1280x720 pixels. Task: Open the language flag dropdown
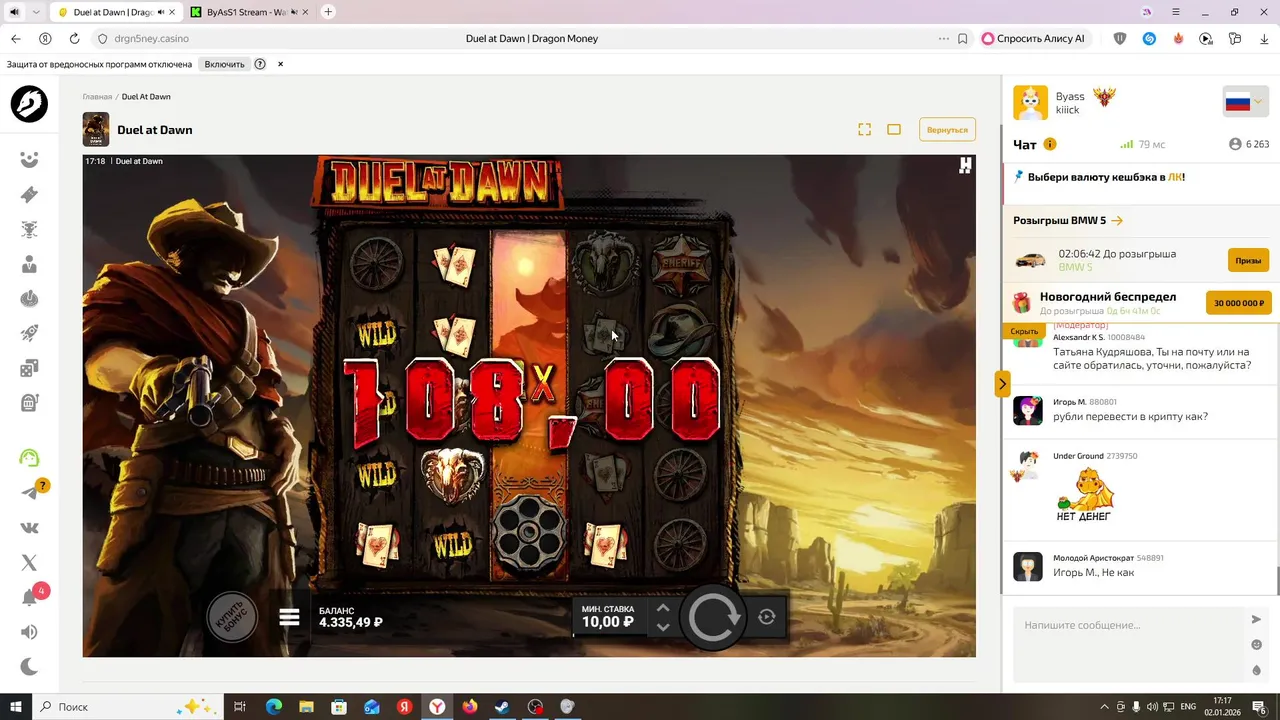(x=1244, y=101)
